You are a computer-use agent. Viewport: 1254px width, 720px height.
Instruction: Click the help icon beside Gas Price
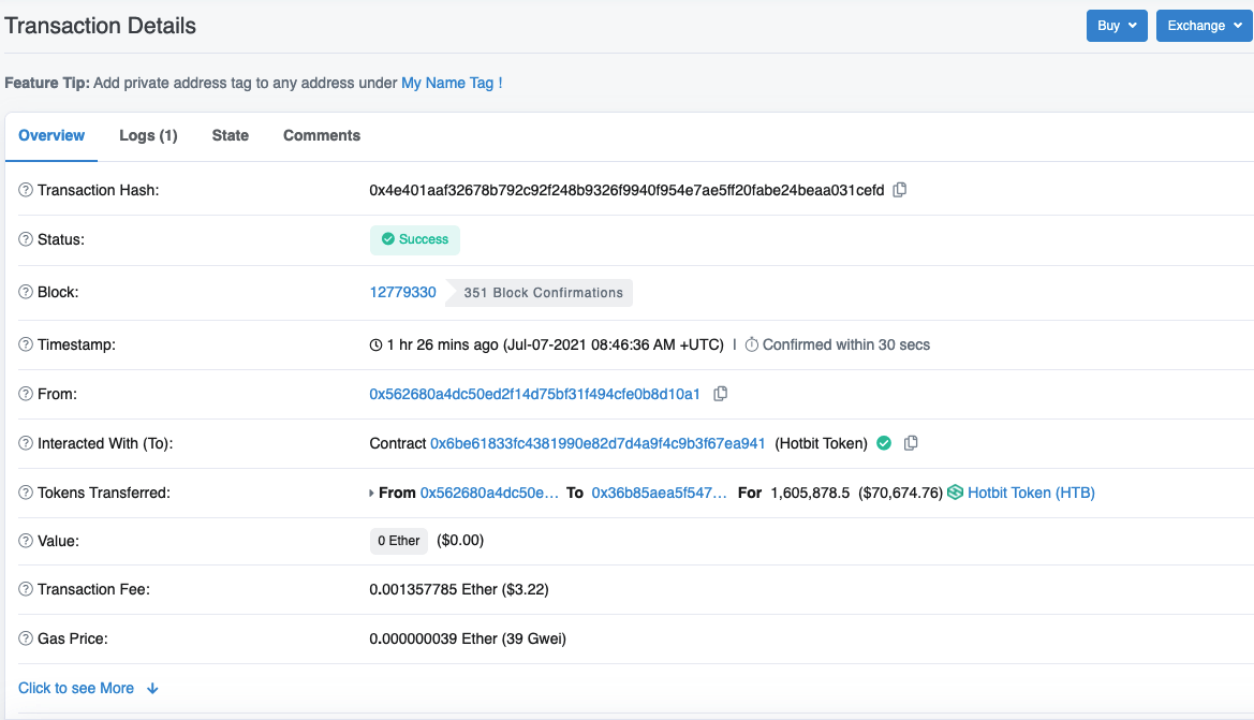pos(26,638)
